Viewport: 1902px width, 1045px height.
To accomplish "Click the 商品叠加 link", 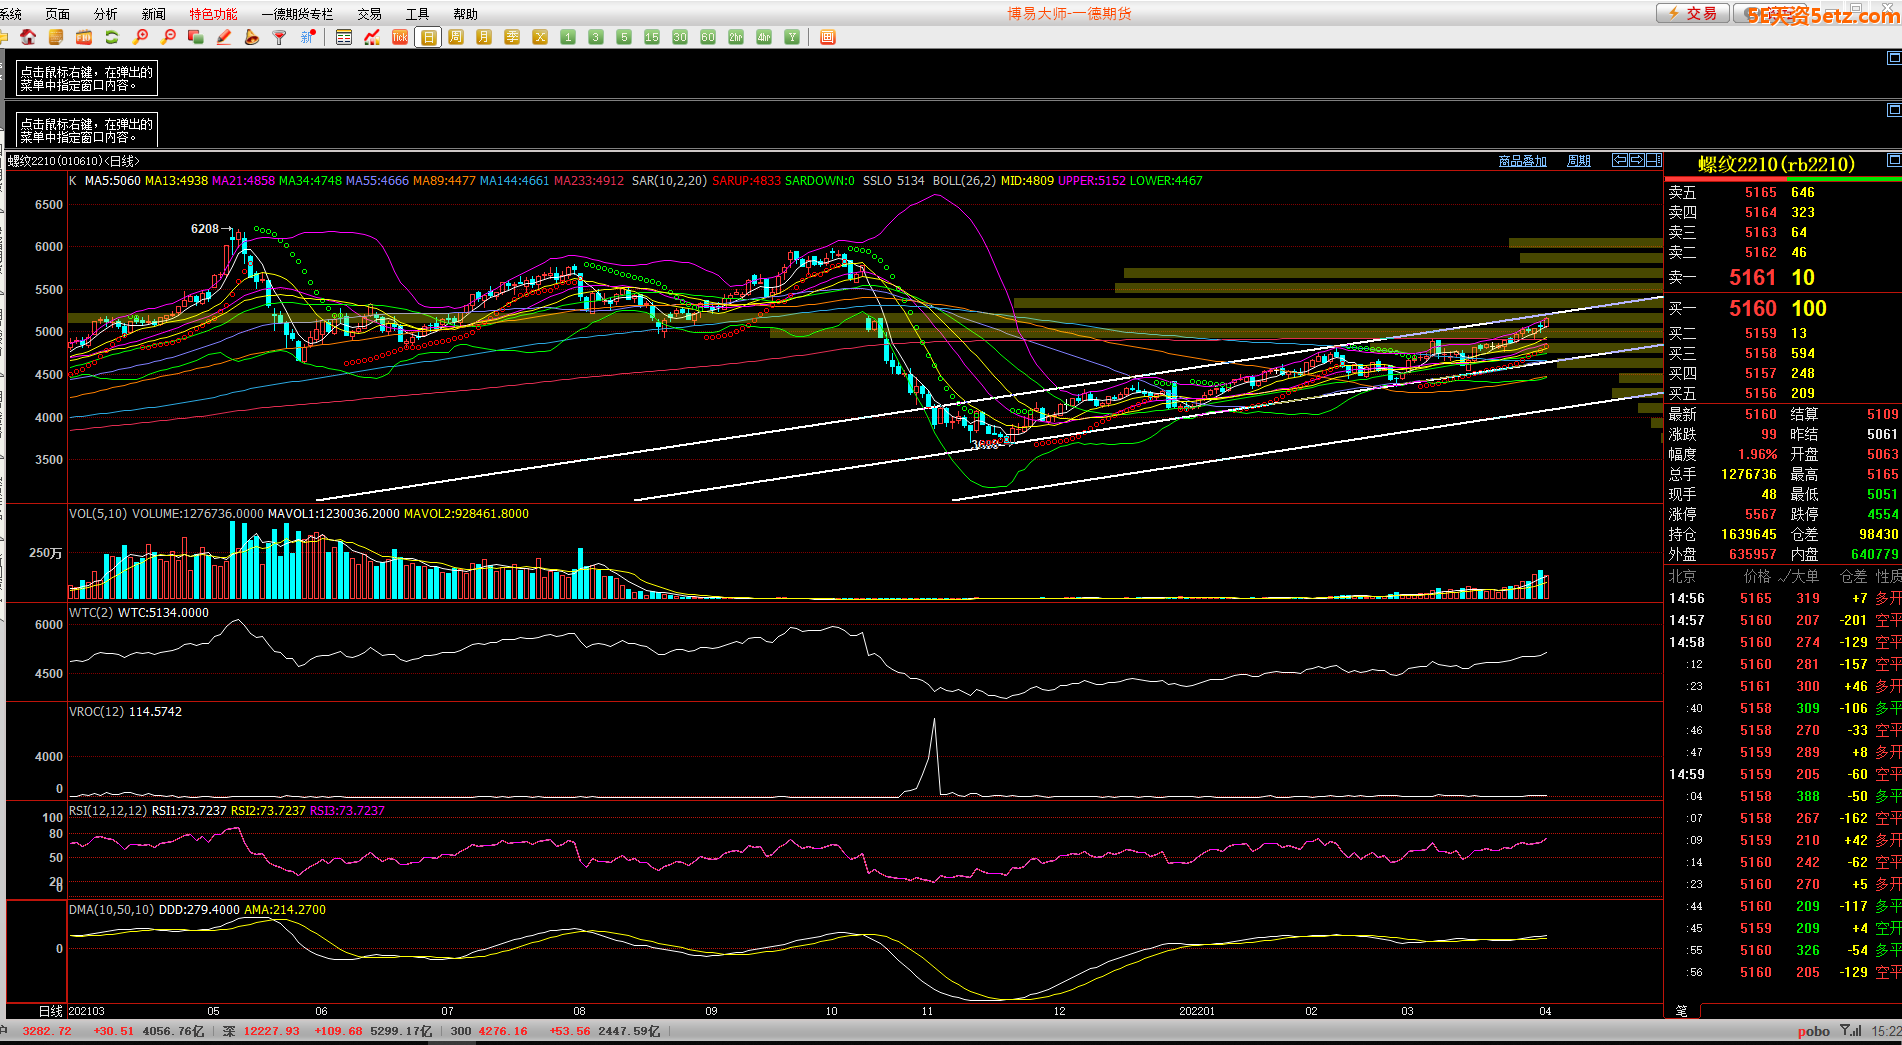I will (x=1522, y=161).
